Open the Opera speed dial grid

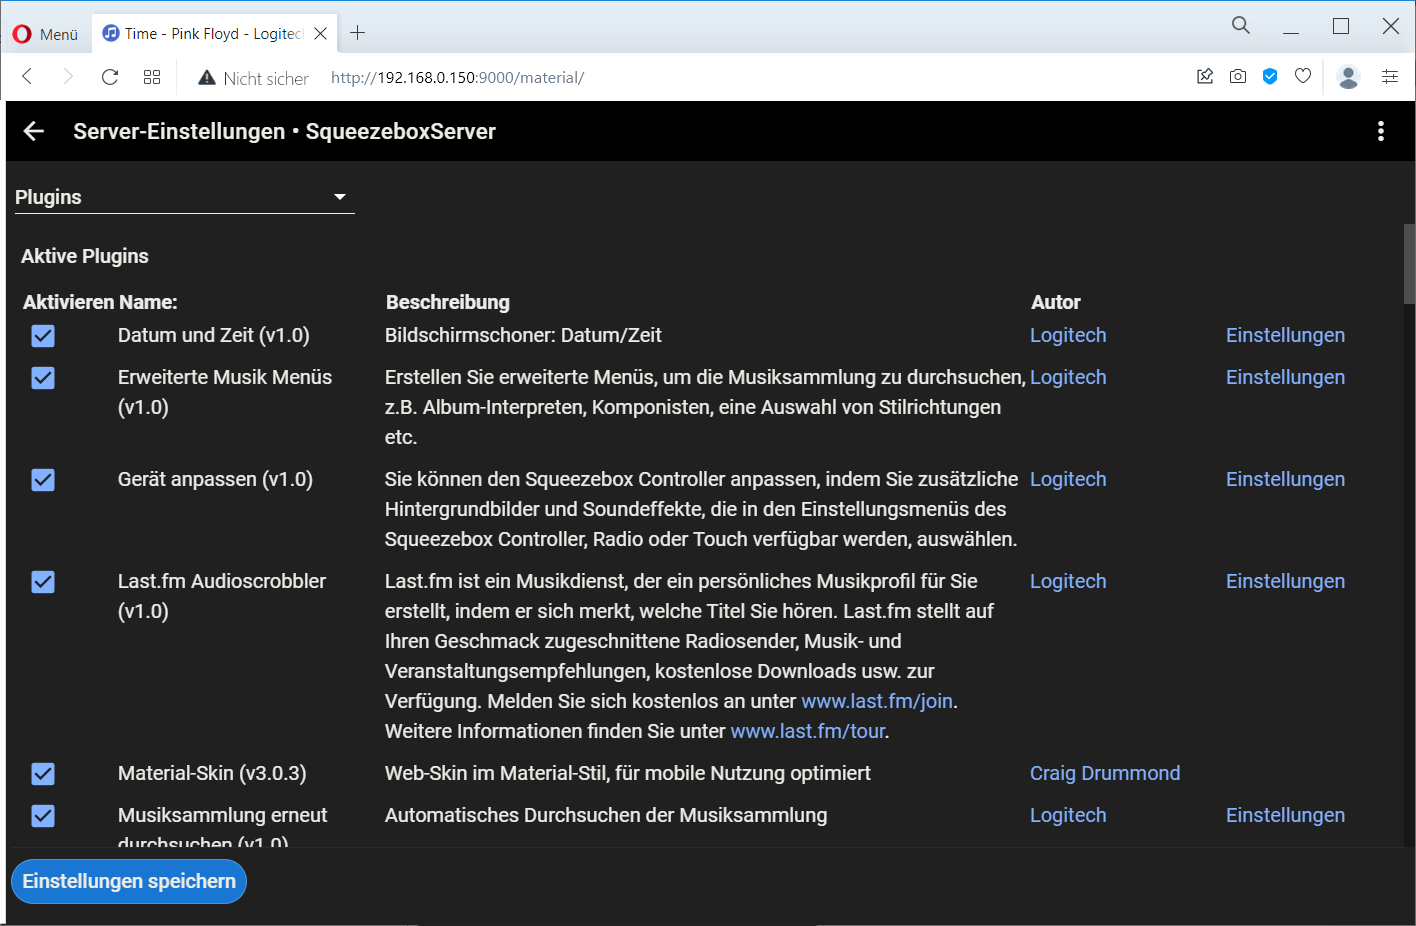click(152, 77)
